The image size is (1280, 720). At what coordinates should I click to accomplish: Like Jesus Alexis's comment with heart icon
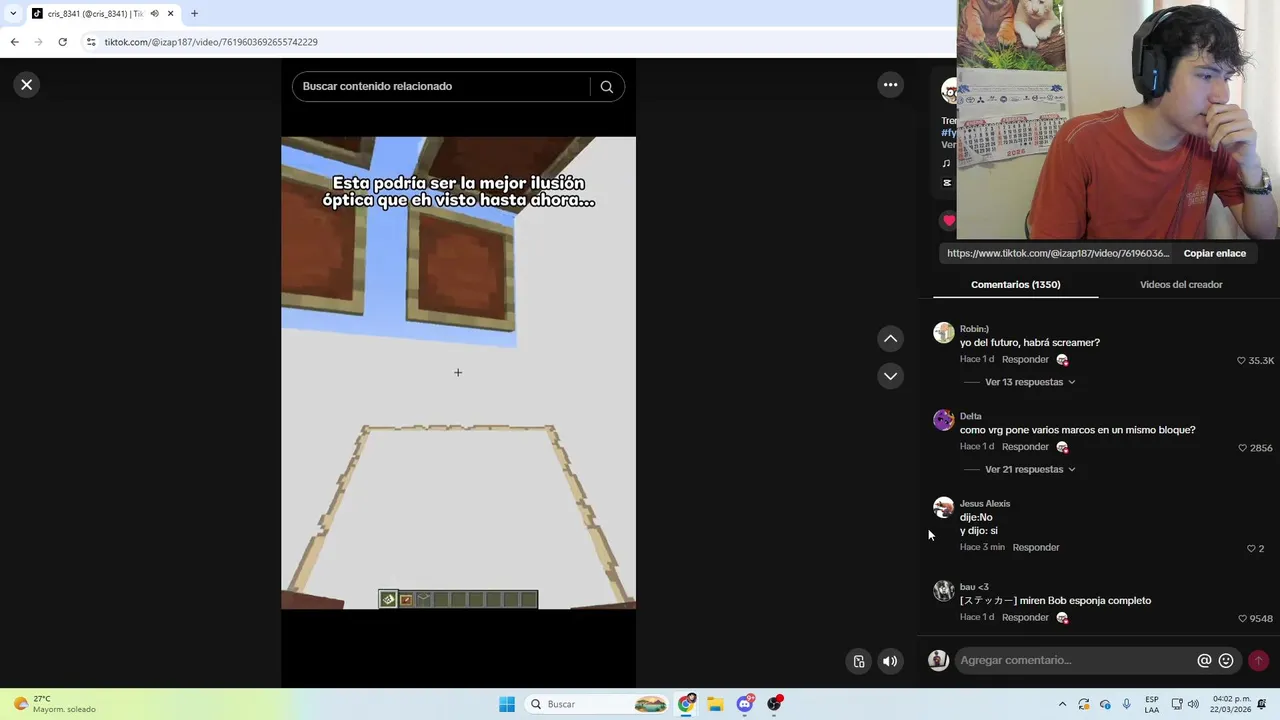tap(1251, 548)
